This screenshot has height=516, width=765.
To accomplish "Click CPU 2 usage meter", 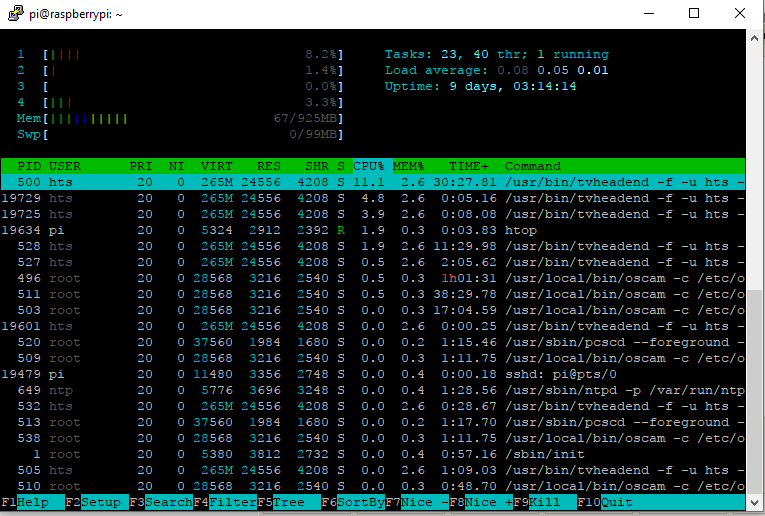I will [x=181, y=70].
